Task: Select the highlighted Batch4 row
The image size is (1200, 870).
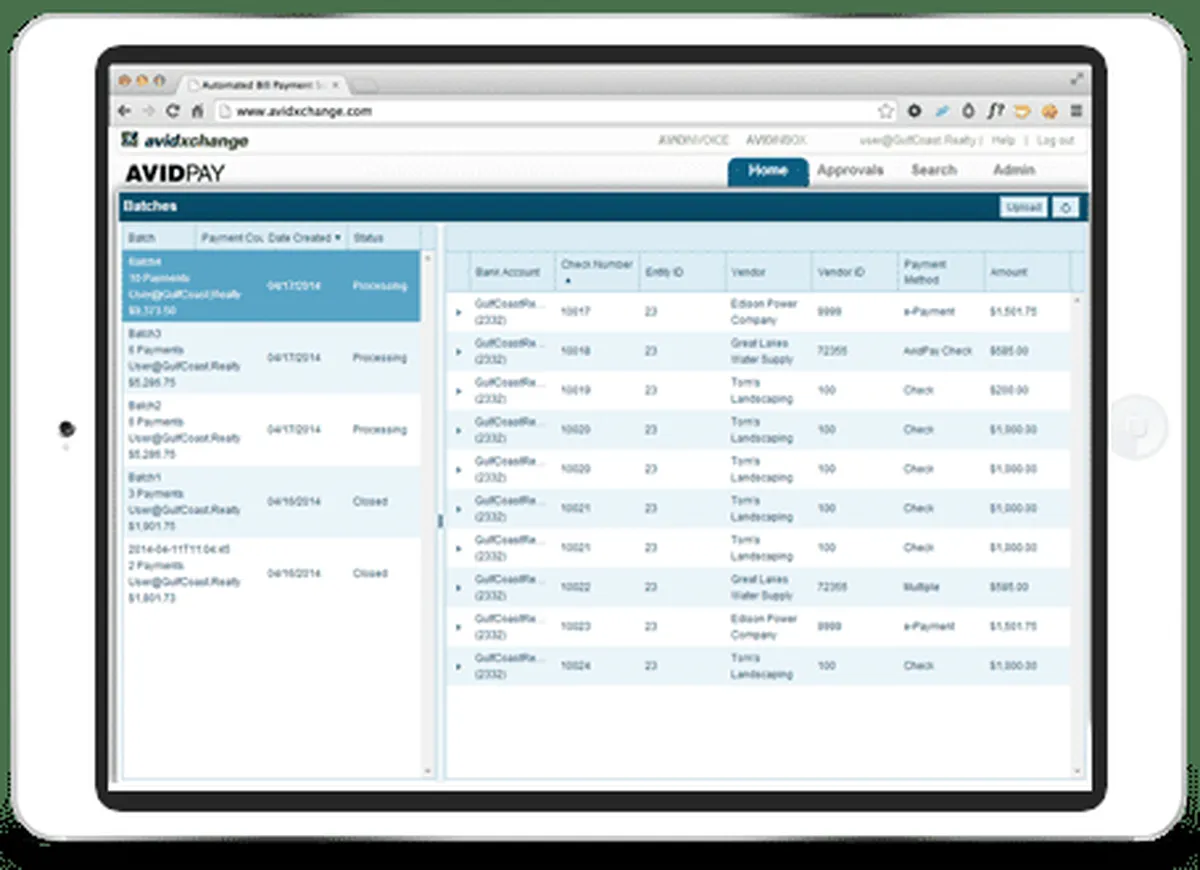Action: coord(271,286)
